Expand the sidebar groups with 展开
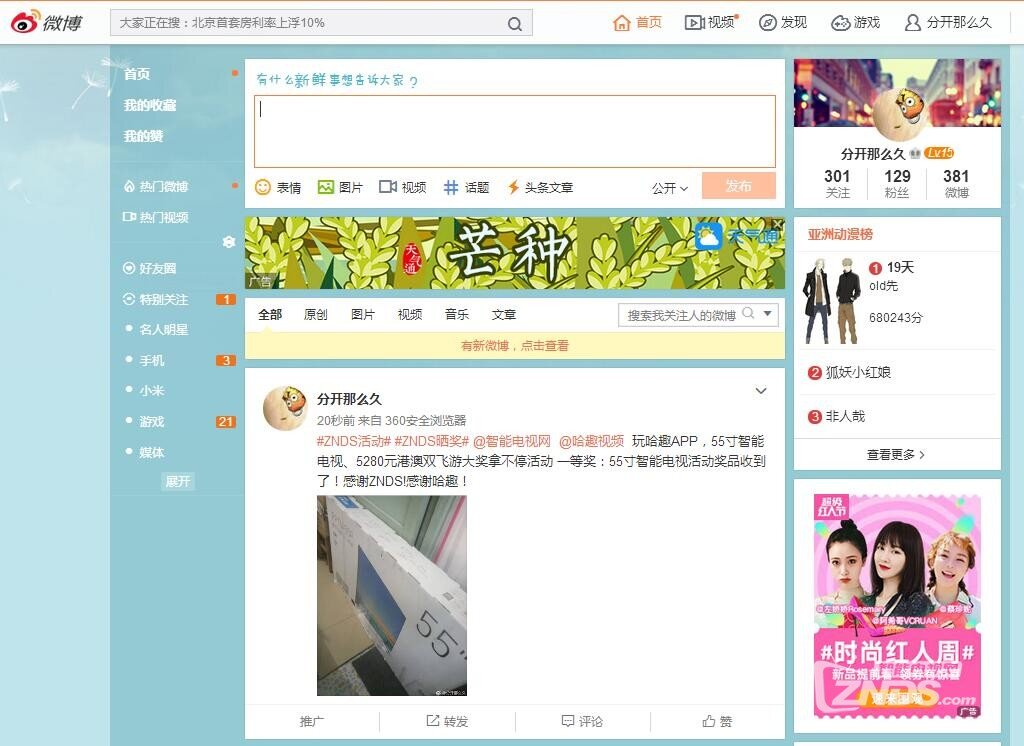1024x746 pixels. [178, 481]
